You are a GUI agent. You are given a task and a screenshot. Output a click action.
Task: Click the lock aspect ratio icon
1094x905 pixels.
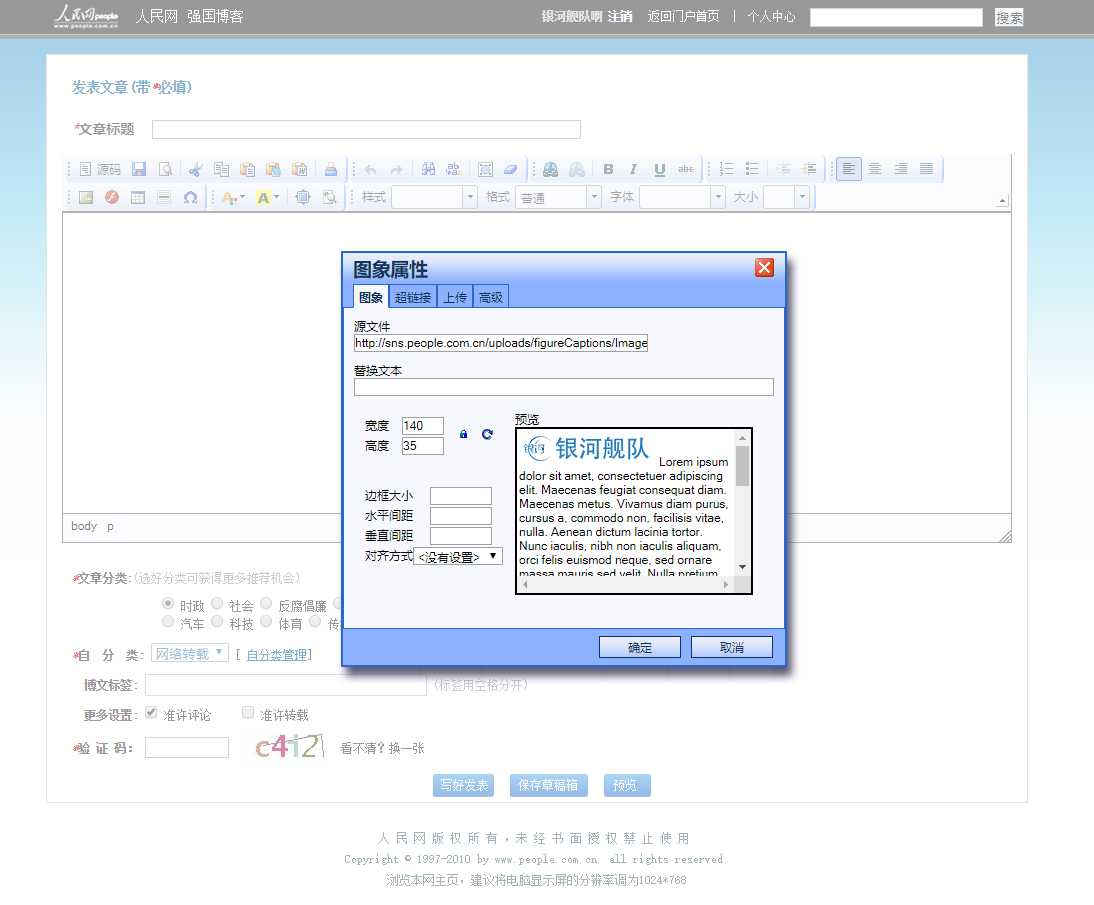coord(463,434)
